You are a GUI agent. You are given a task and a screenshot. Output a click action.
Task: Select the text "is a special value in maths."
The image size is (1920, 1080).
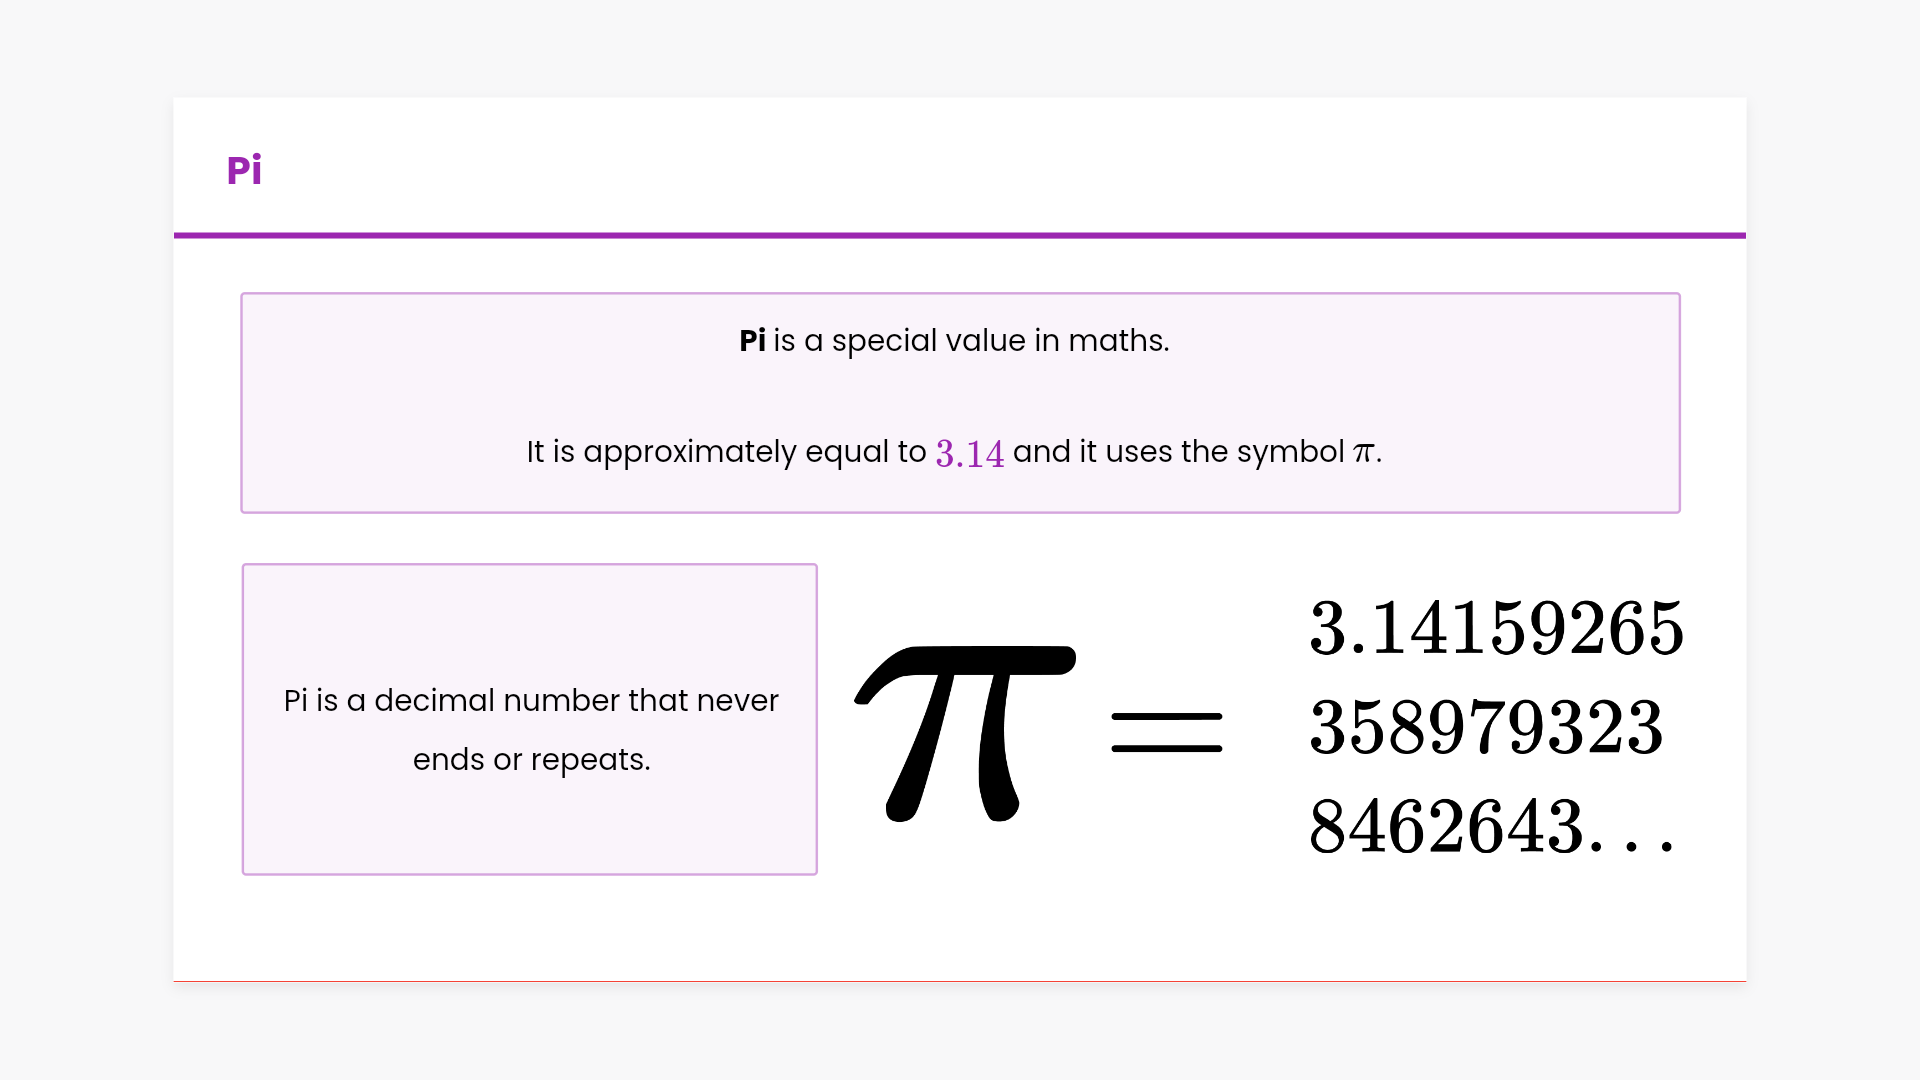point(970,341)
